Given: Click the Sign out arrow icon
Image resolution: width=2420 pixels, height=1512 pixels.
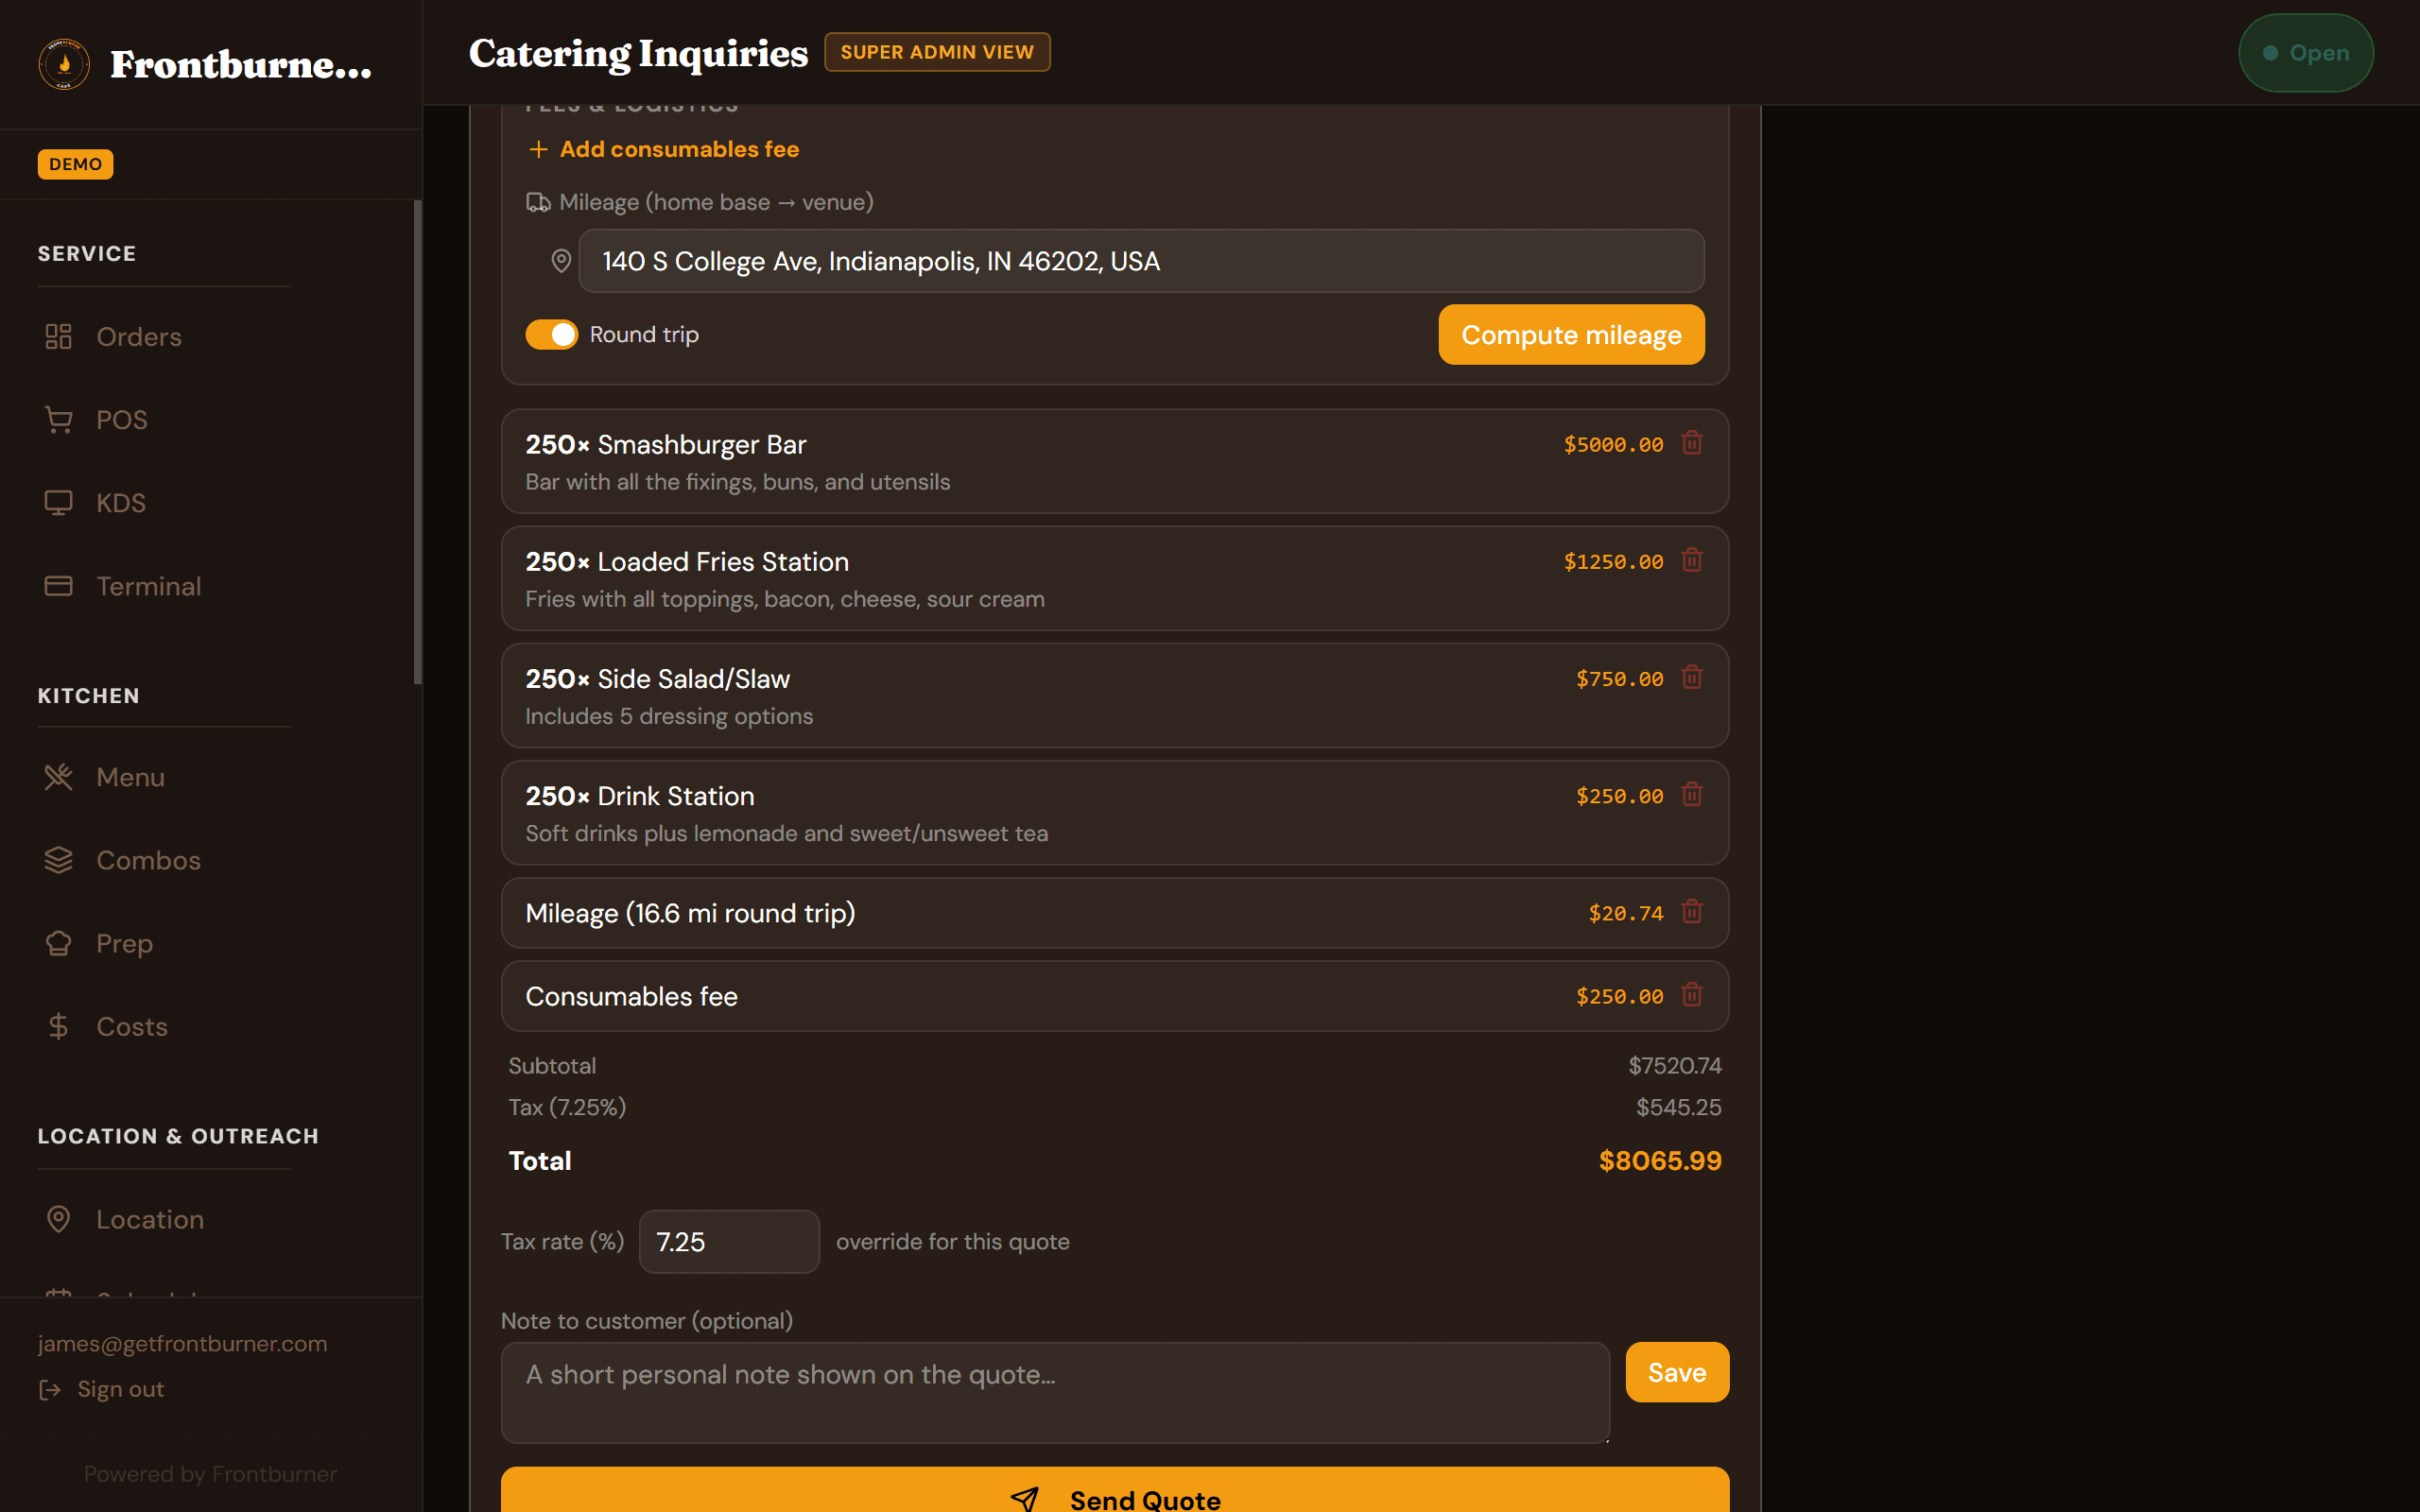Looking at the screenshot, I should pos(50,1389).
